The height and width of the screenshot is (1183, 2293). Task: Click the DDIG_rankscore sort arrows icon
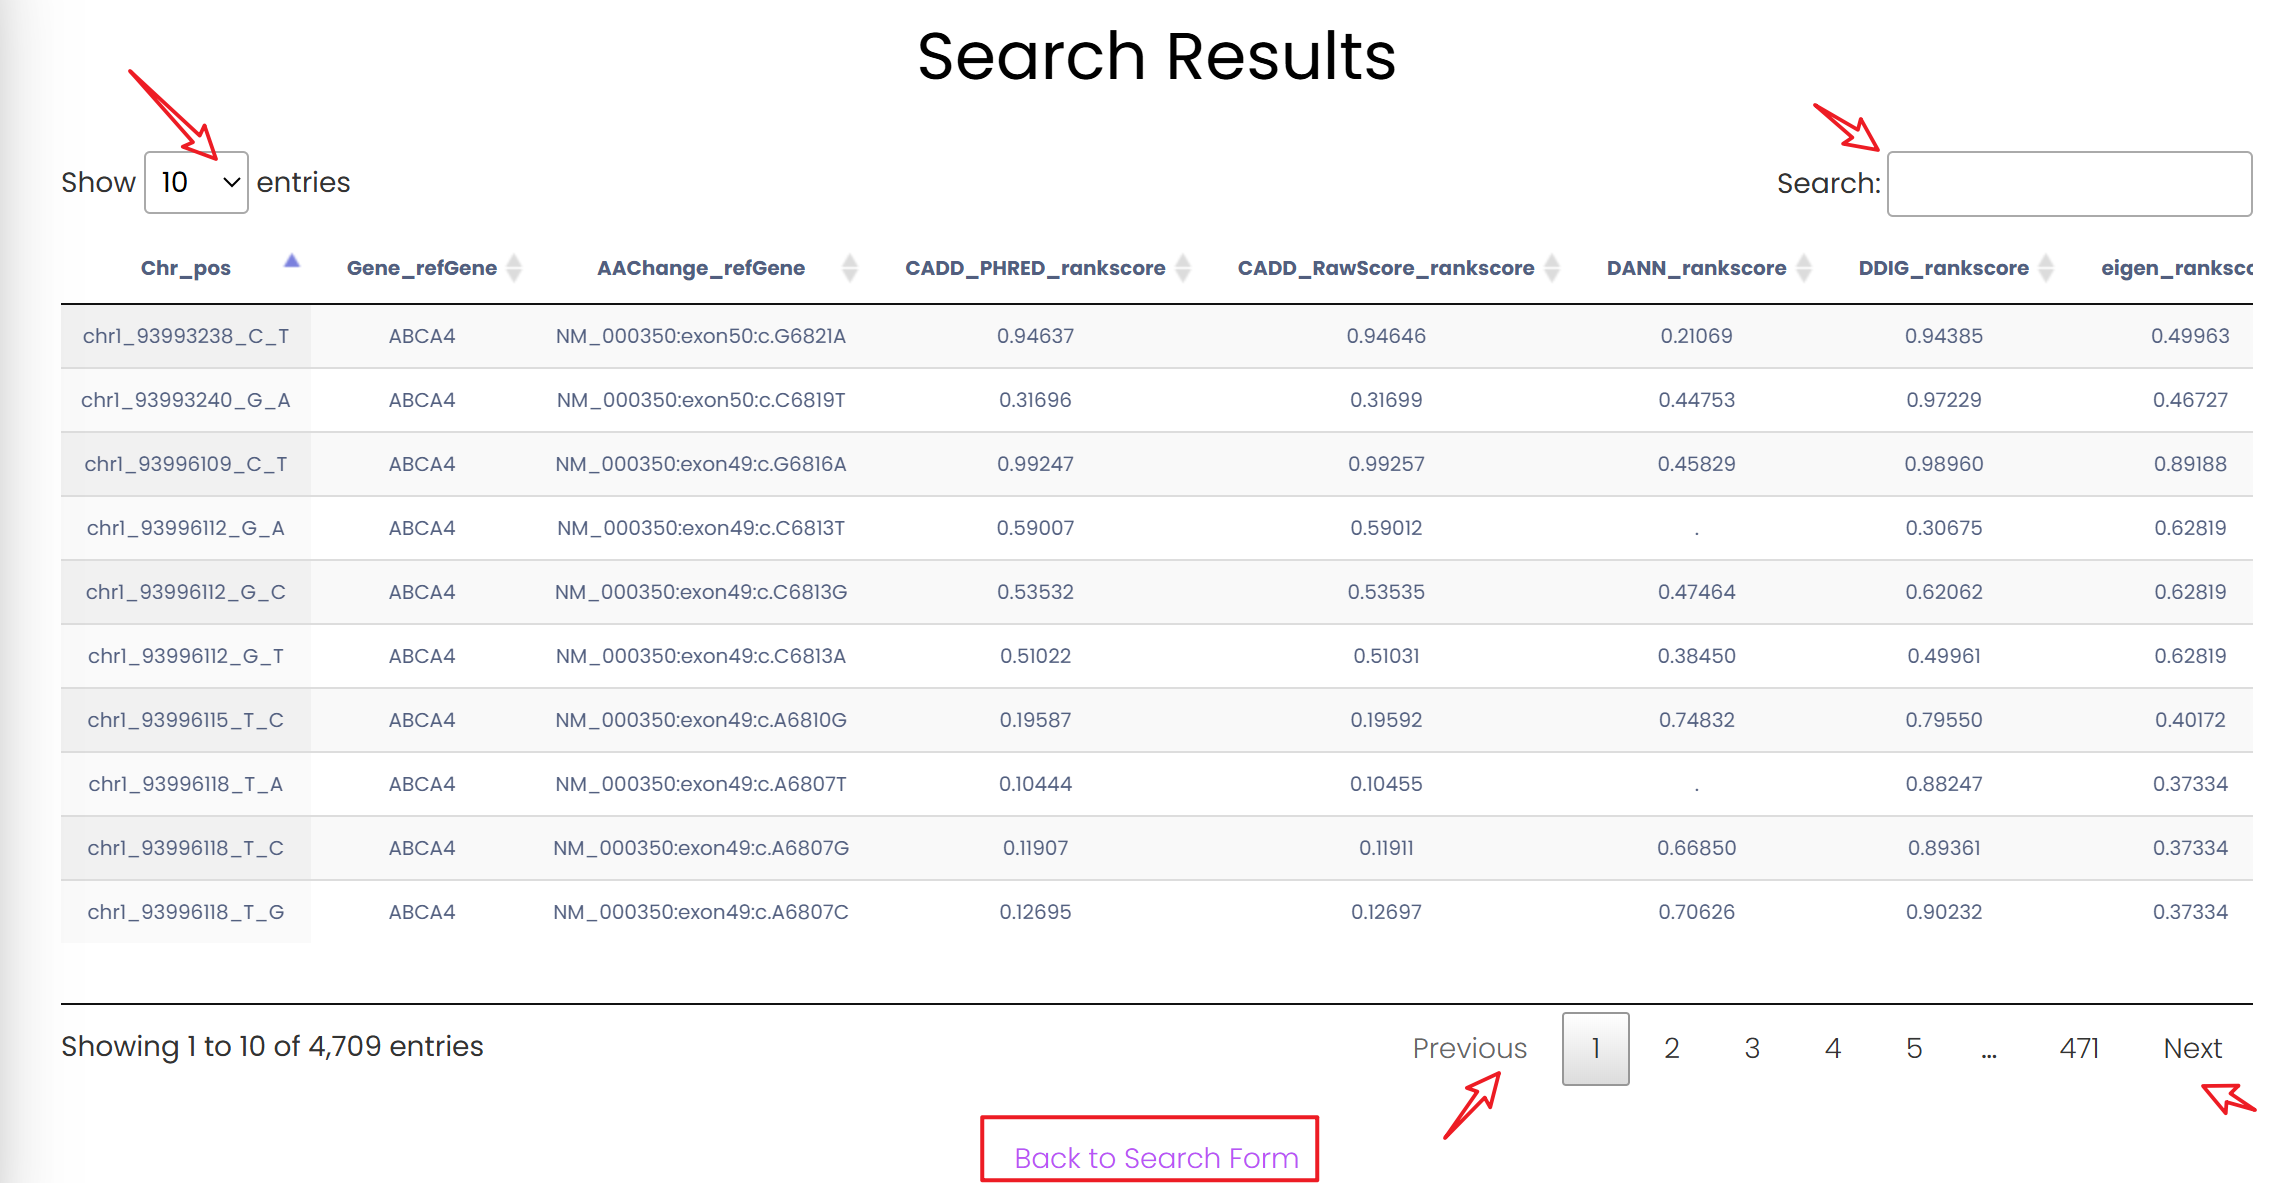2046,268
